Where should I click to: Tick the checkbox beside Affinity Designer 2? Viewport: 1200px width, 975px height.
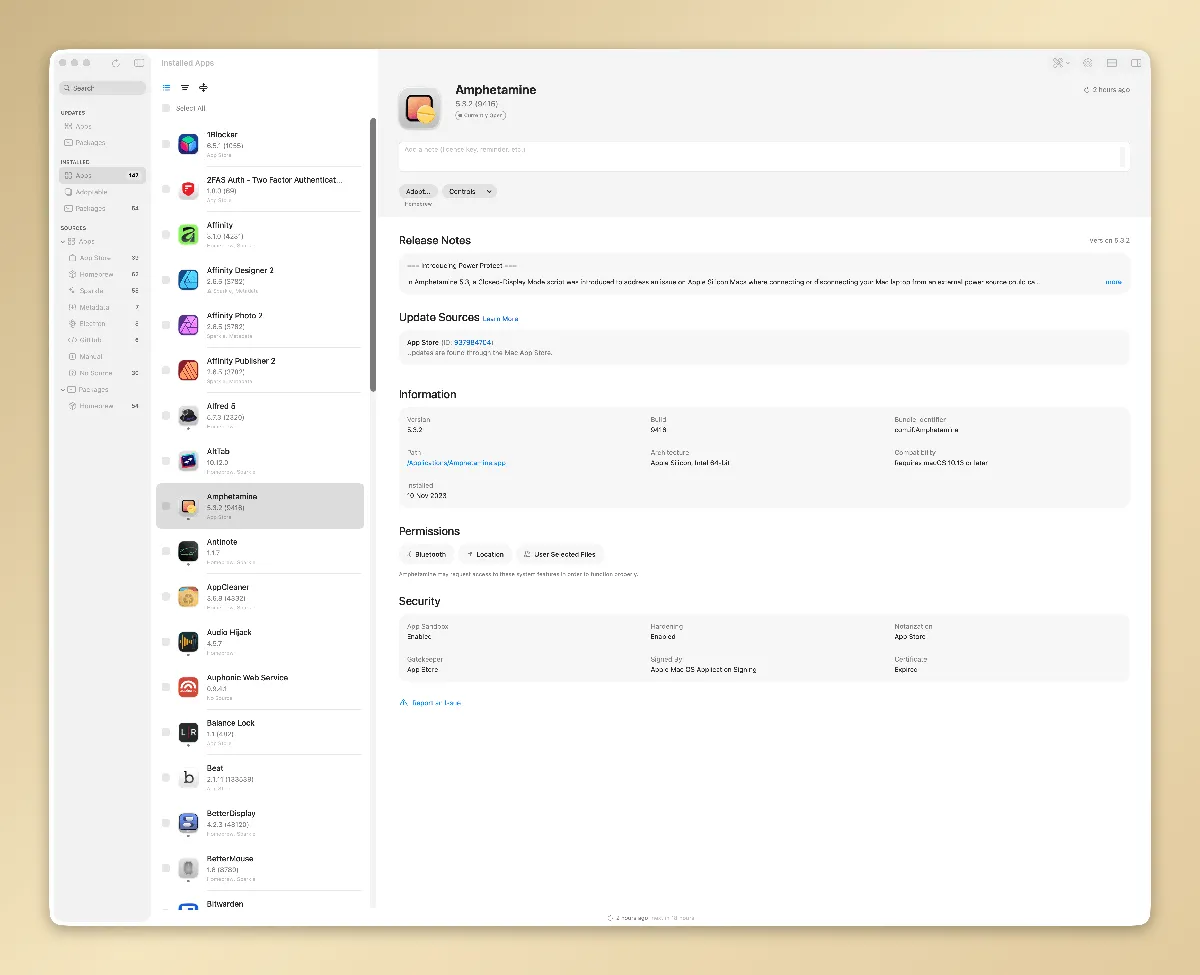(x=166, y=280)
